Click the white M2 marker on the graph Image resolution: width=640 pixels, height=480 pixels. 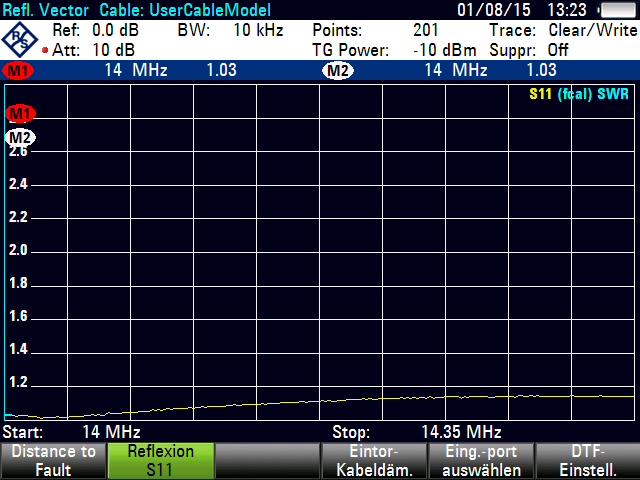pos(20,137)
